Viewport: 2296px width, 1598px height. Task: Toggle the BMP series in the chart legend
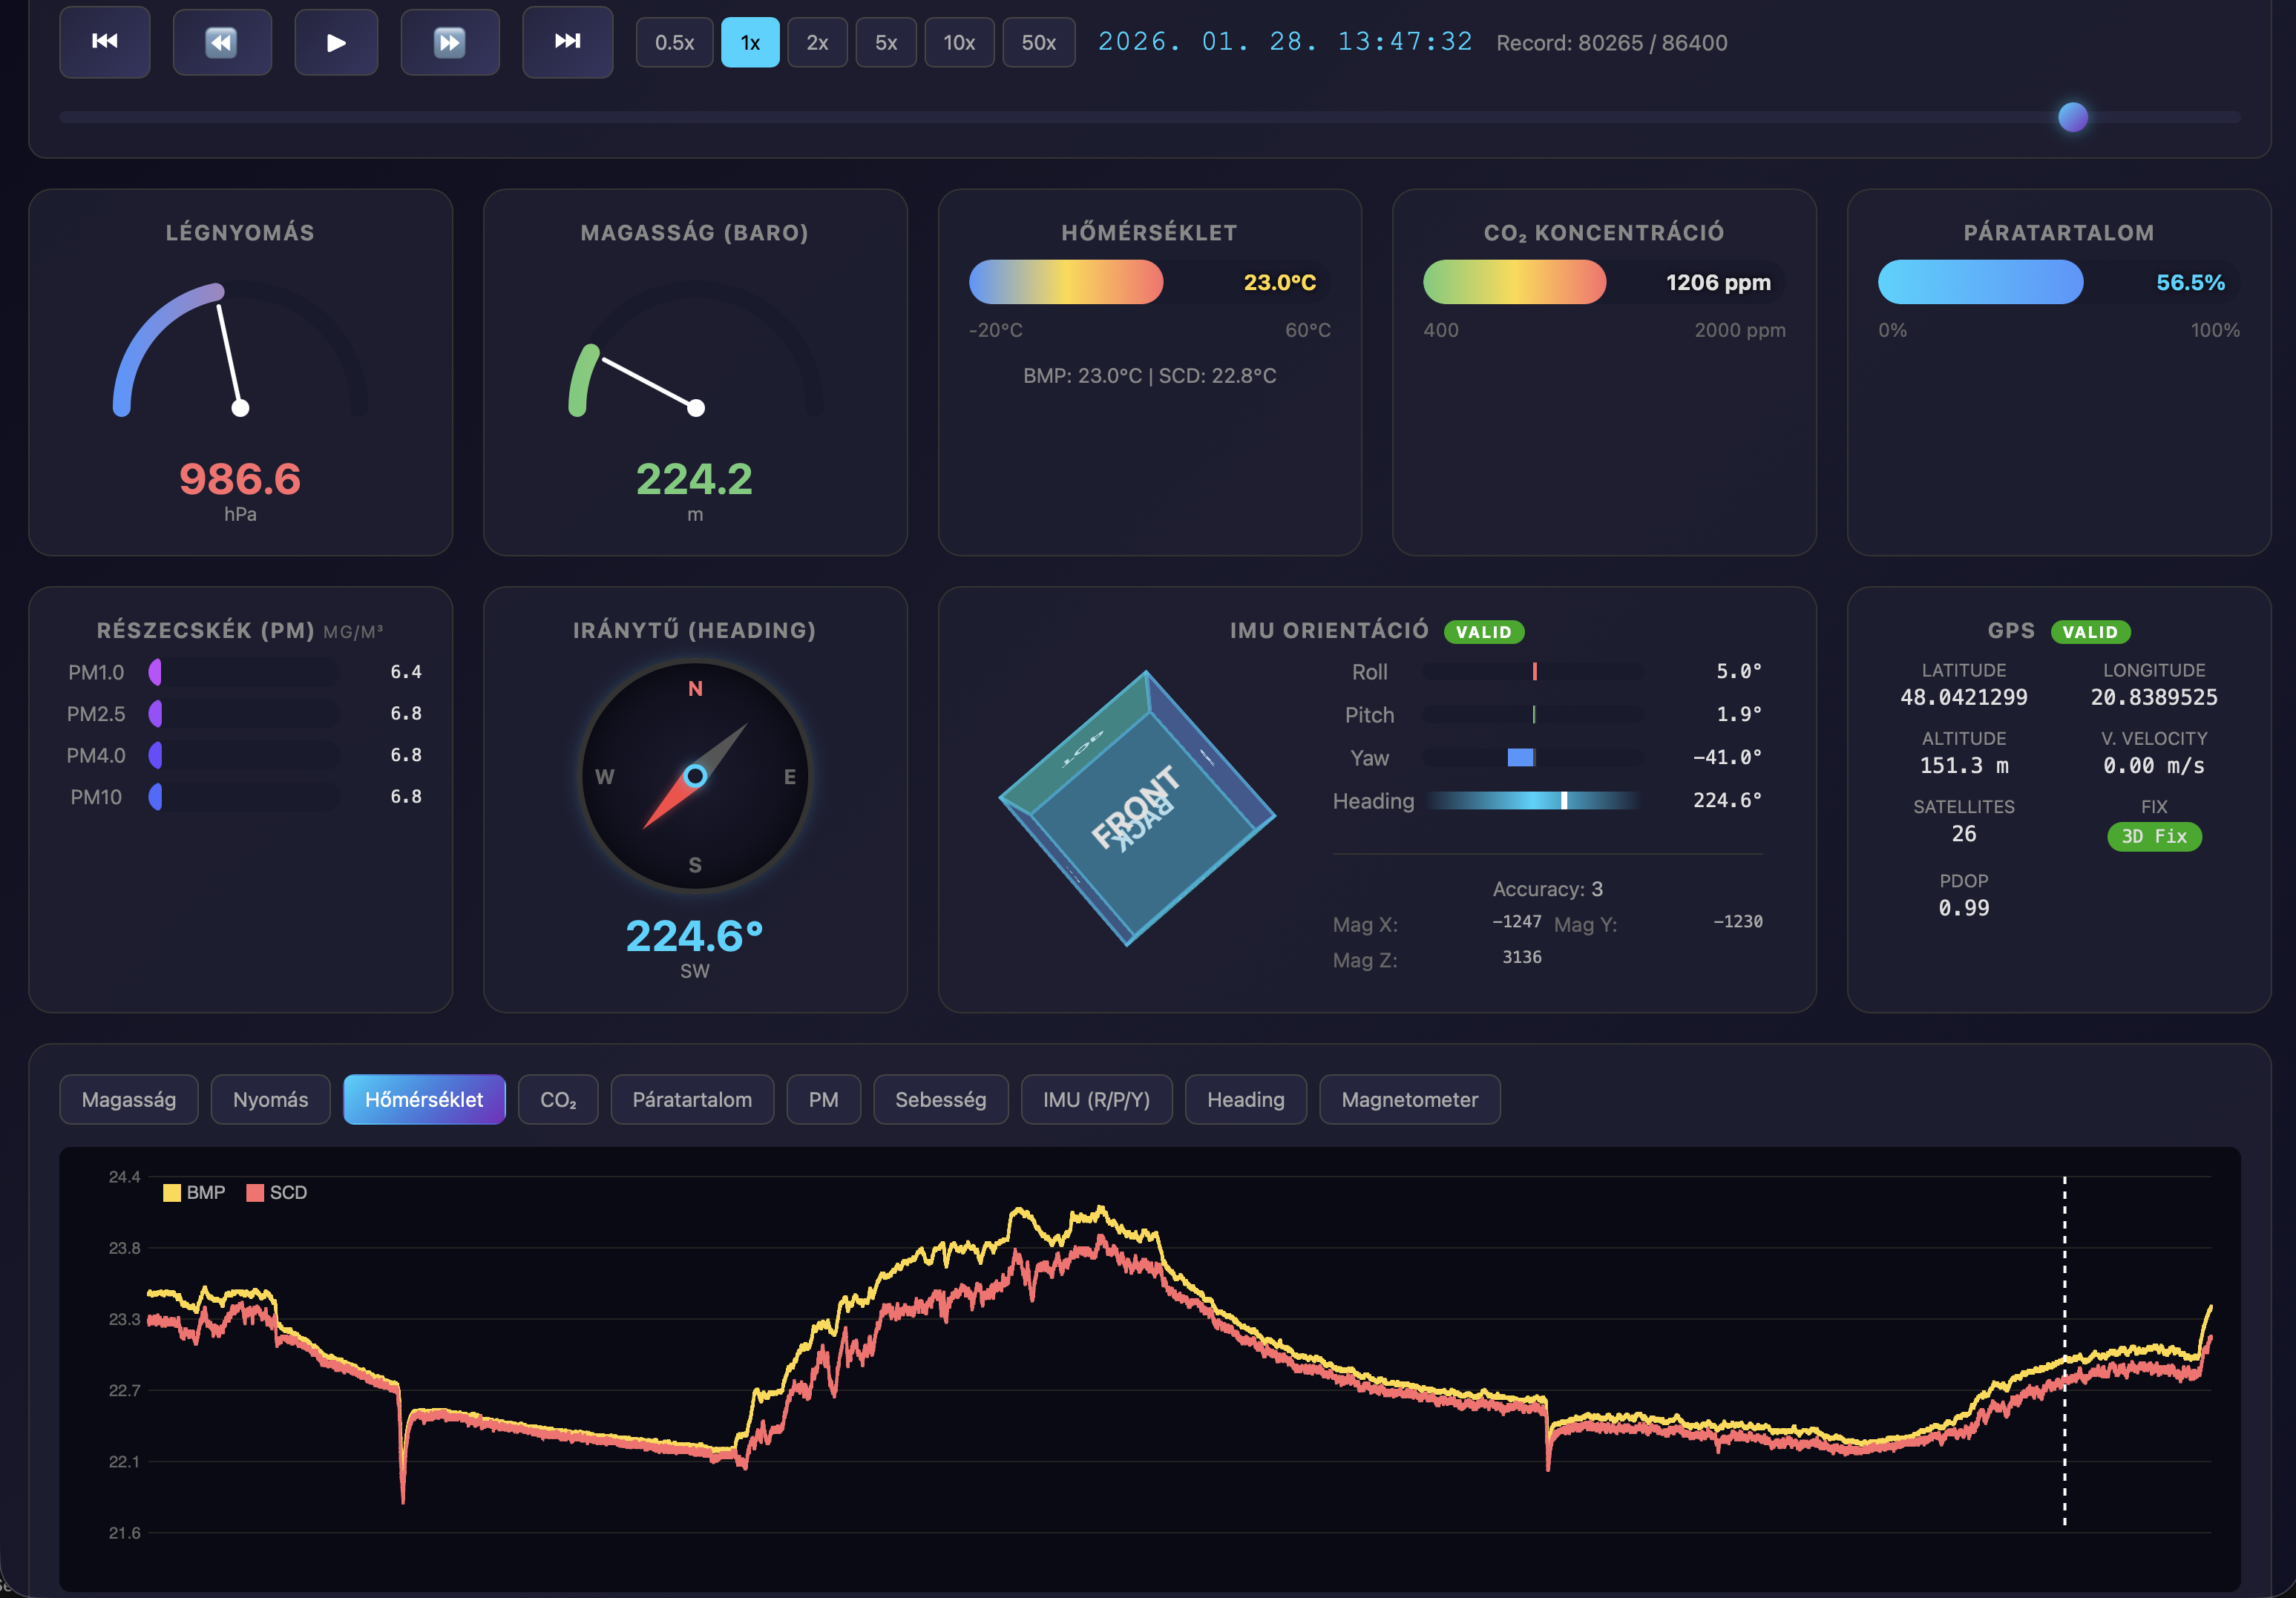(195, 1192)
